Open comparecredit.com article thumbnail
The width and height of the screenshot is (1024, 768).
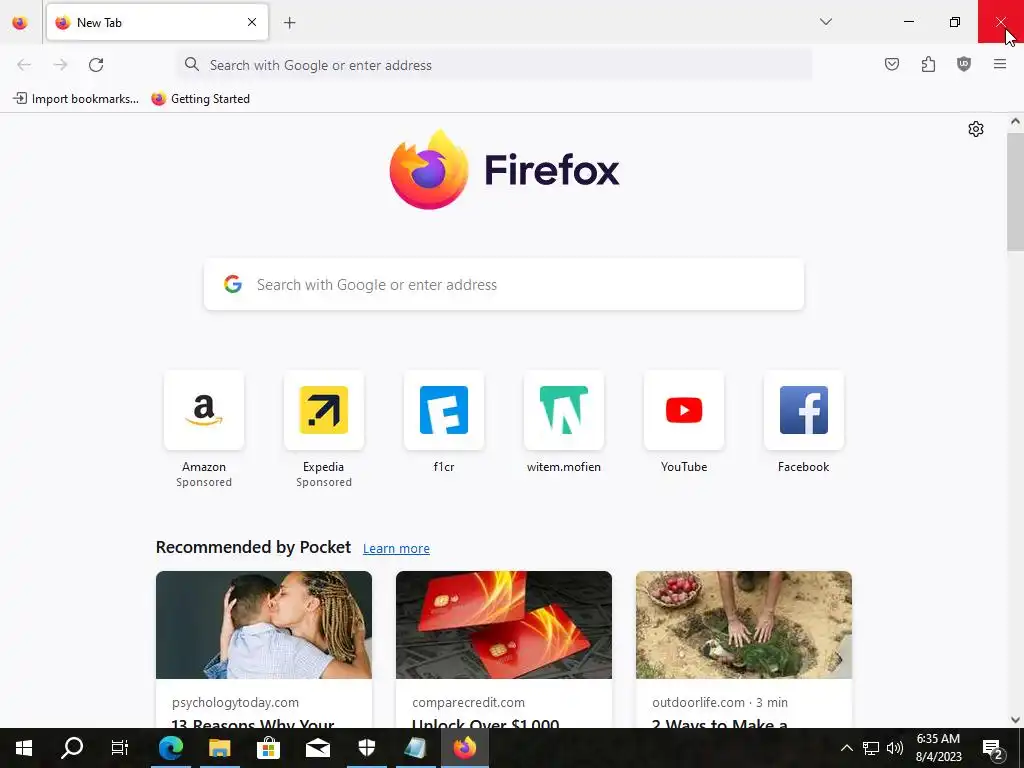504,625
